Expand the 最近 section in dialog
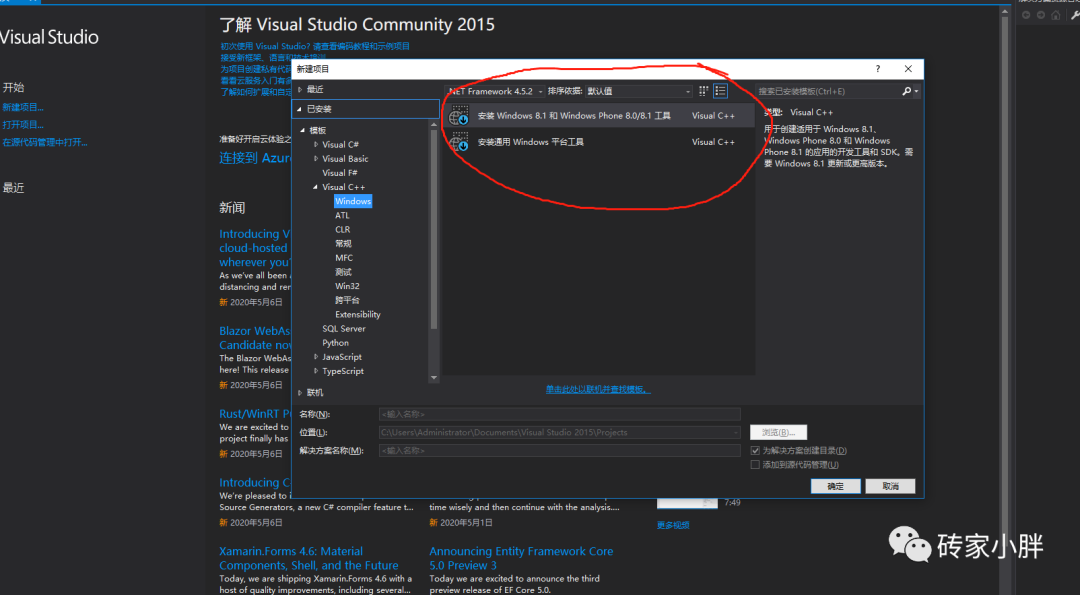The width and height of the screenshot is (1080, 595). pyautogui.click(x=300, y=90)
